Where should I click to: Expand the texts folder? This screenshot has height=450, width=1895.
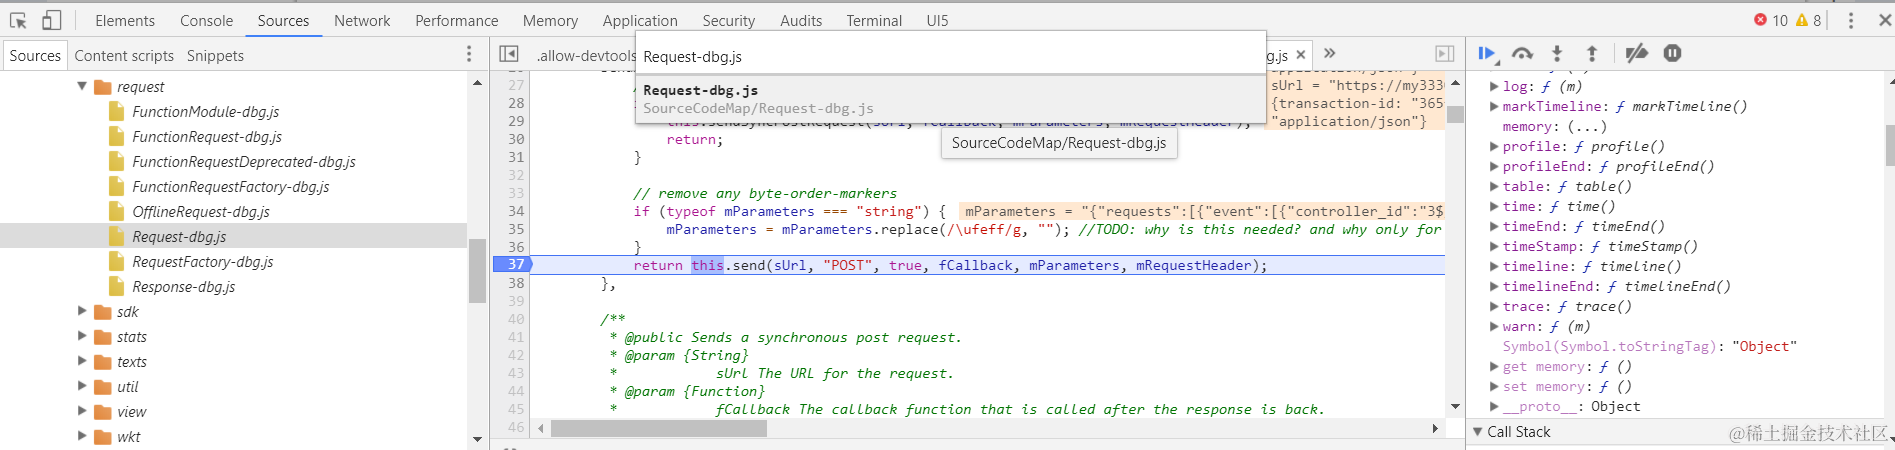tap(82, 361)
